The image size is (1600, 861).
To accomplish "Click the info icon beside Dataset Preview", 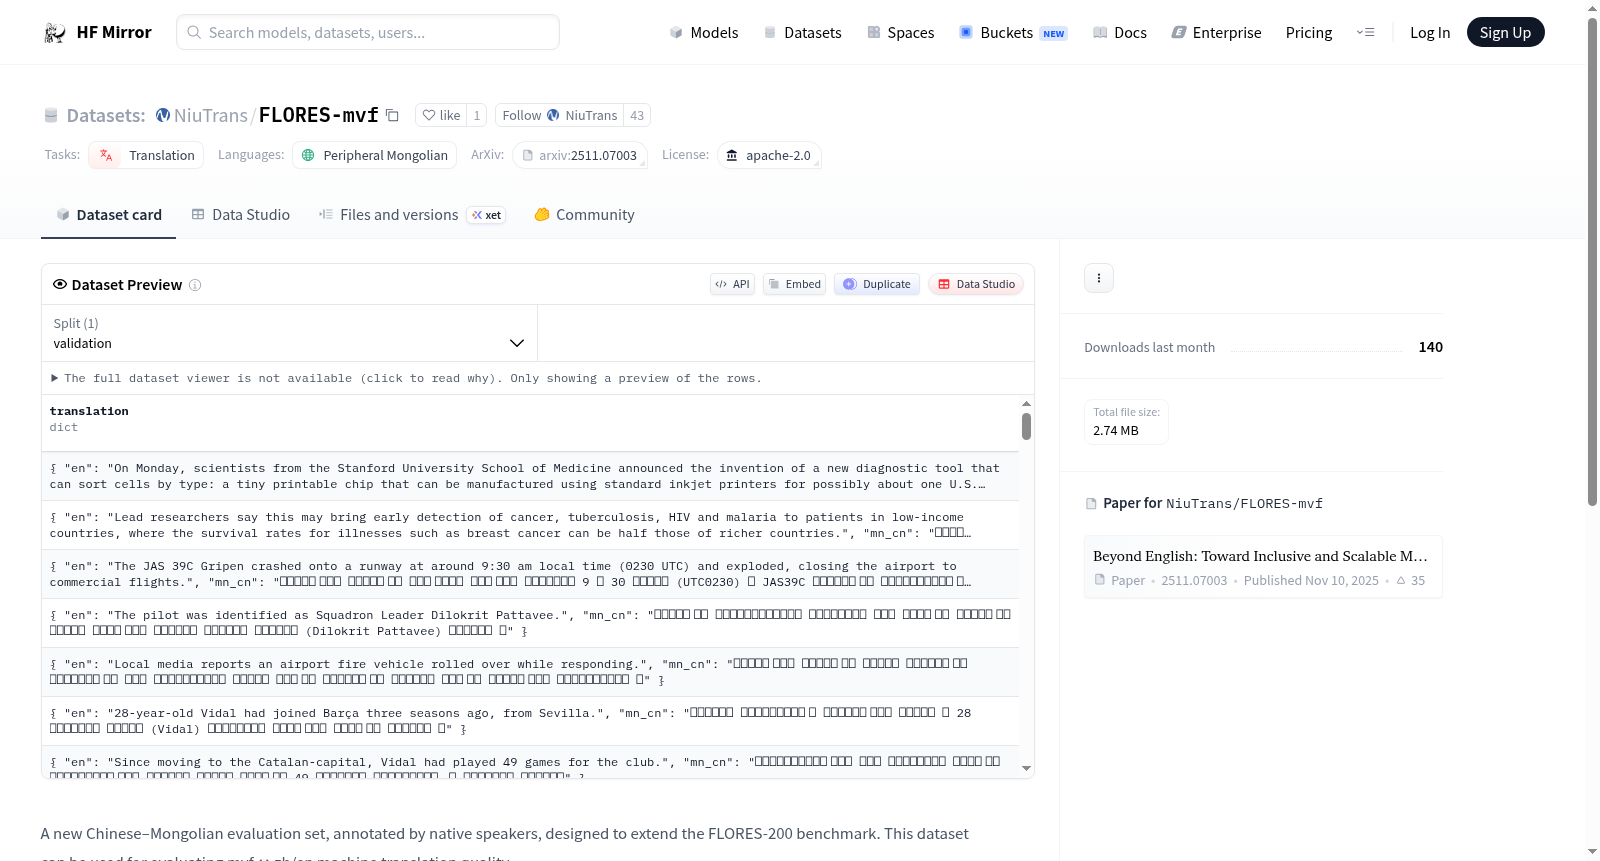I will (x=195, y=285).
